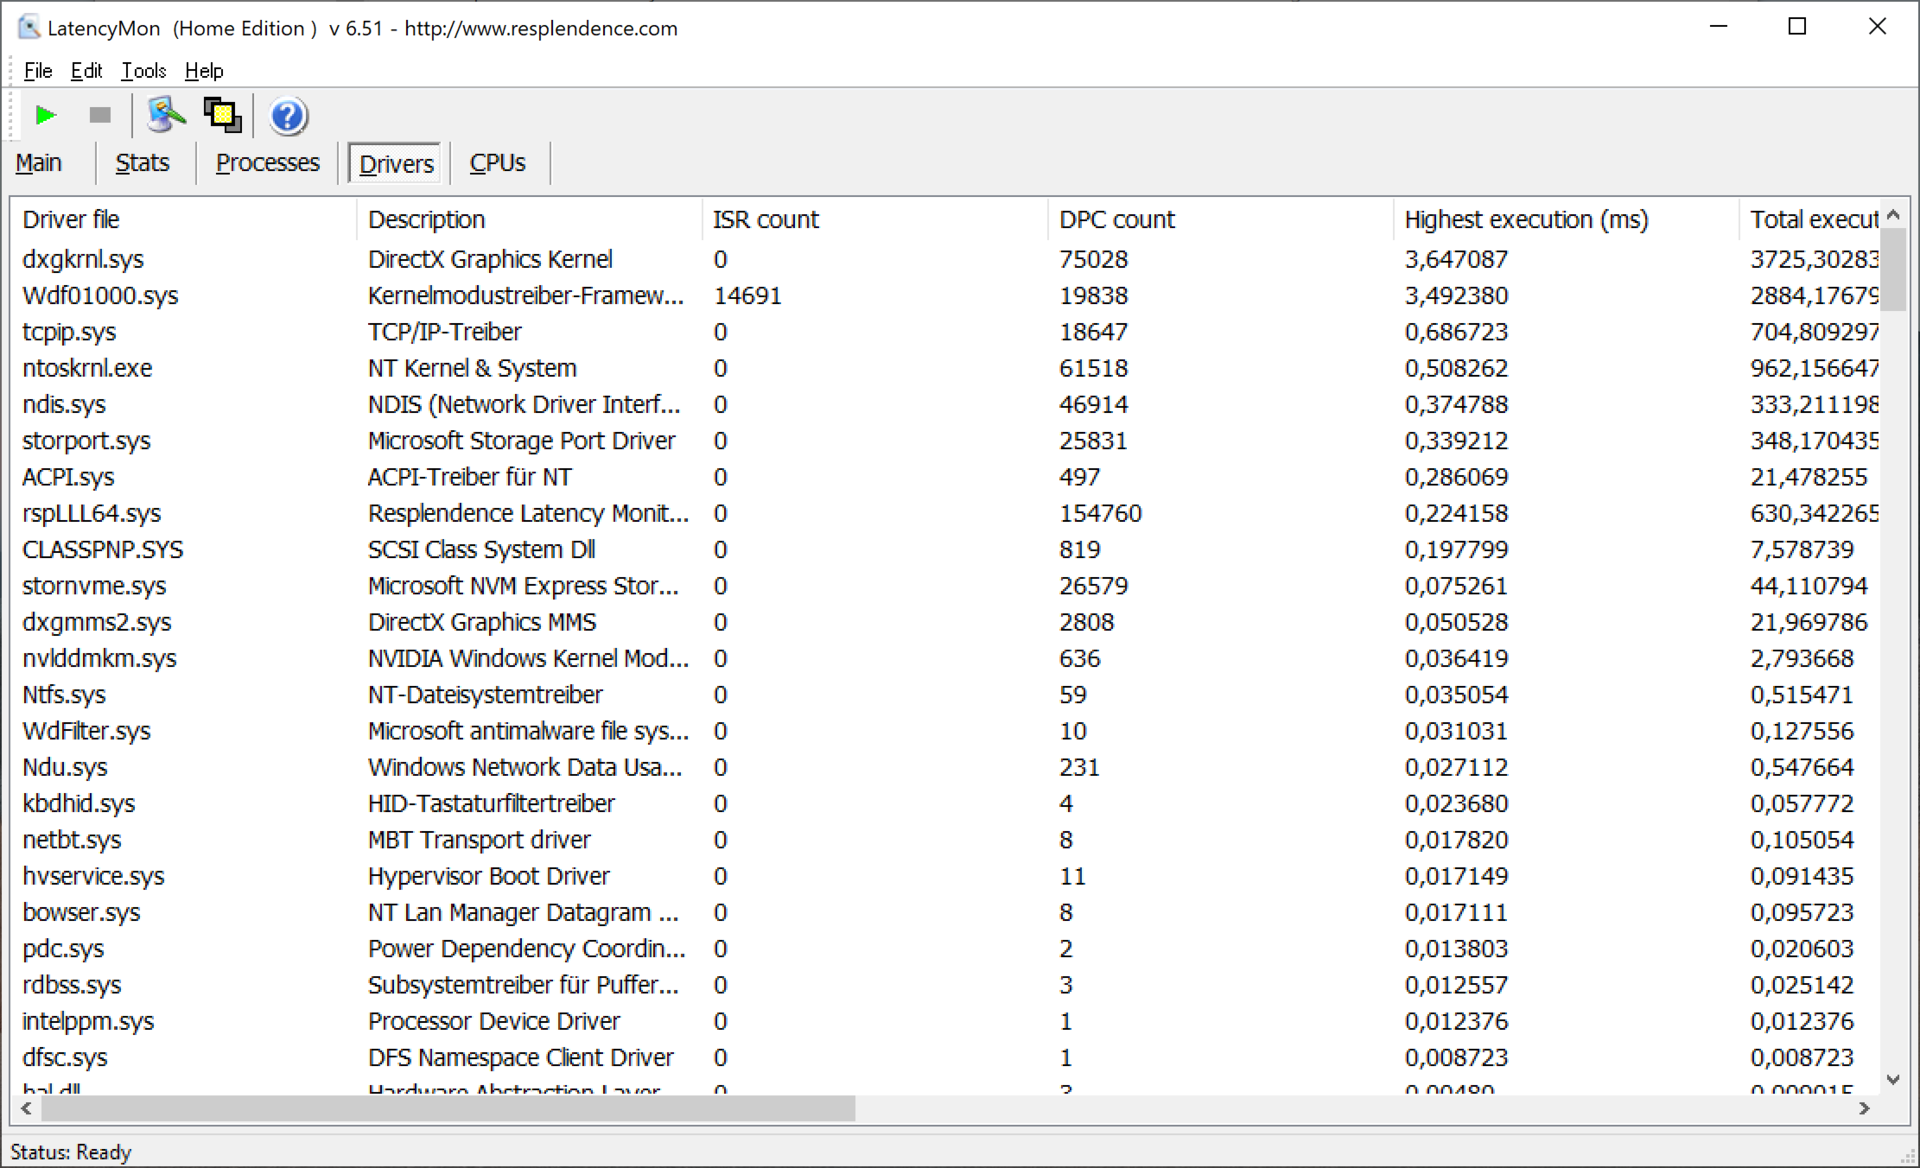Start monitoring with the green play button
Screen dimensions: 1920x1168
[45, 116]
